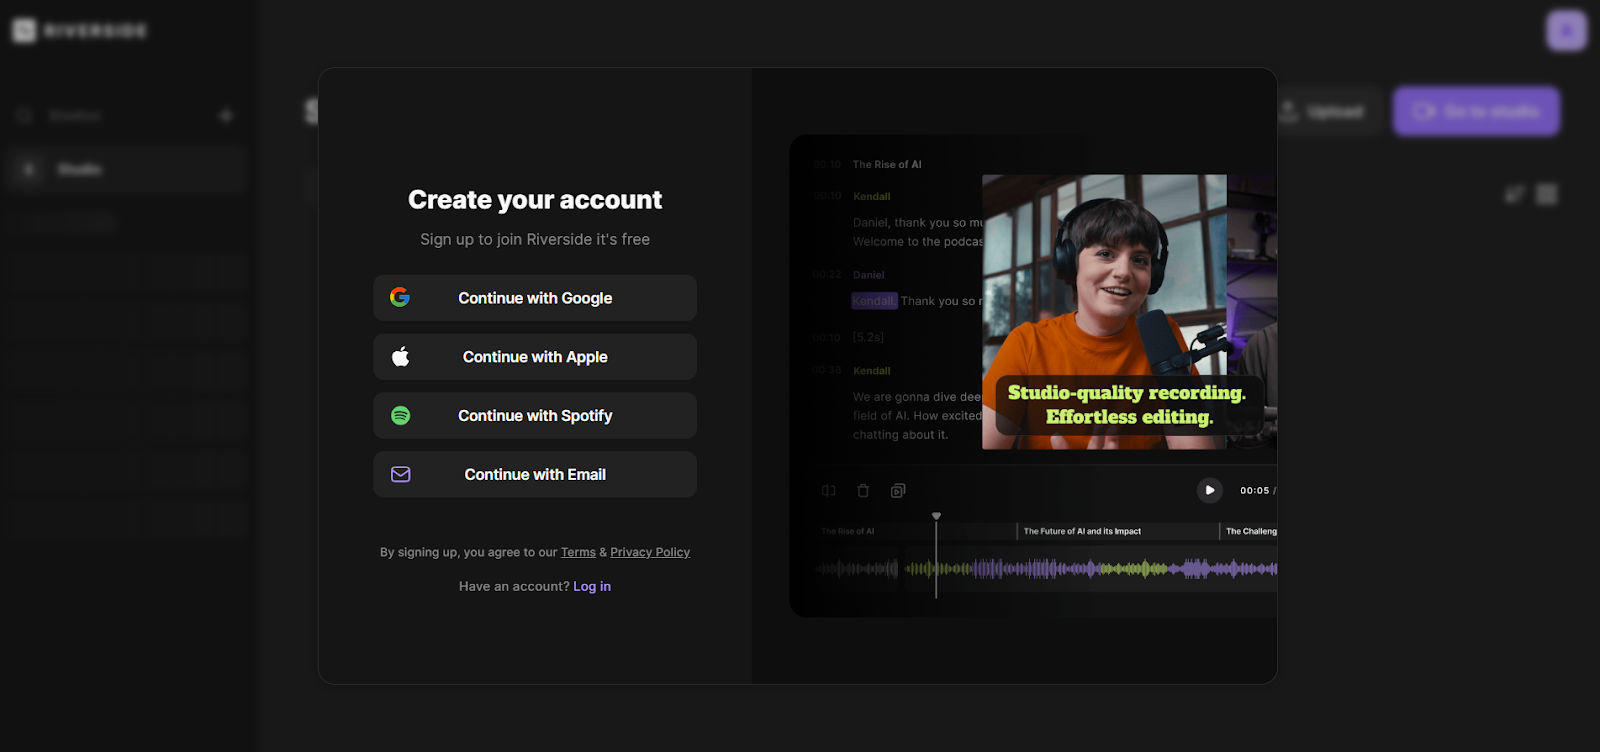Select the Studio item in background sidebar
1600x752 pixels.
126,170
